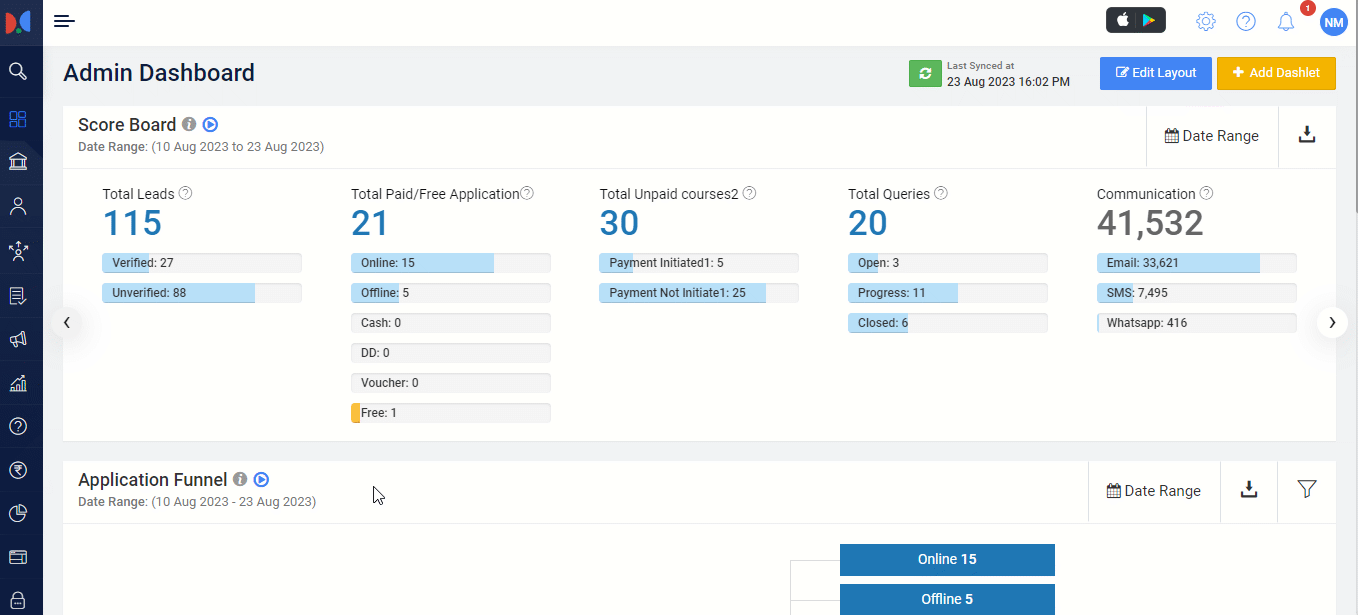This screenshot has width=1358, height=615.
Task: Open the pie chart analytics icon in sidebar
Action: tap(17, 513)
